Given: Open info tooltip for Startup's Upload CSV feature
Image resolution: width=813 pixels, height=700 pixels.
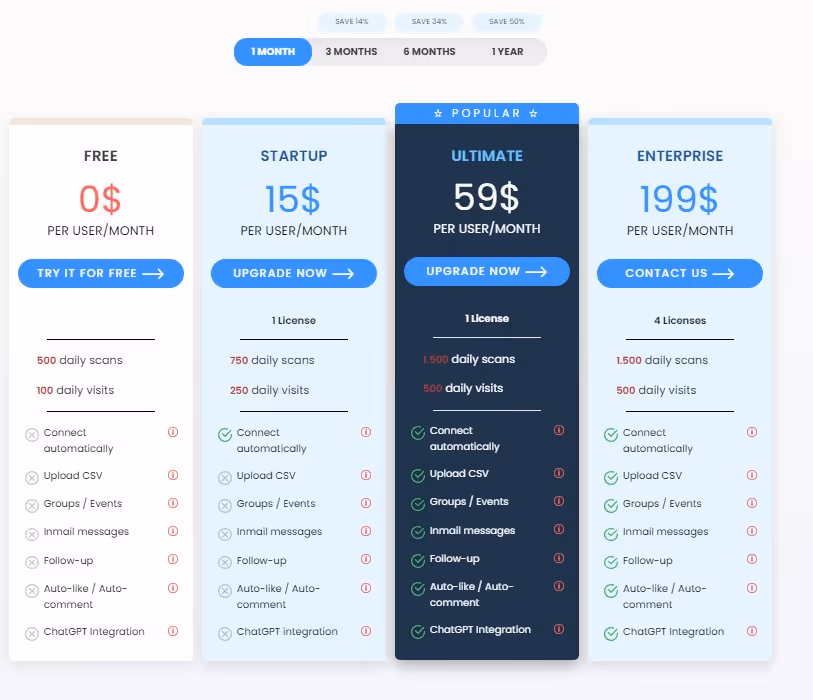Looking at the screenshot, I should click(x=365, y=475).
